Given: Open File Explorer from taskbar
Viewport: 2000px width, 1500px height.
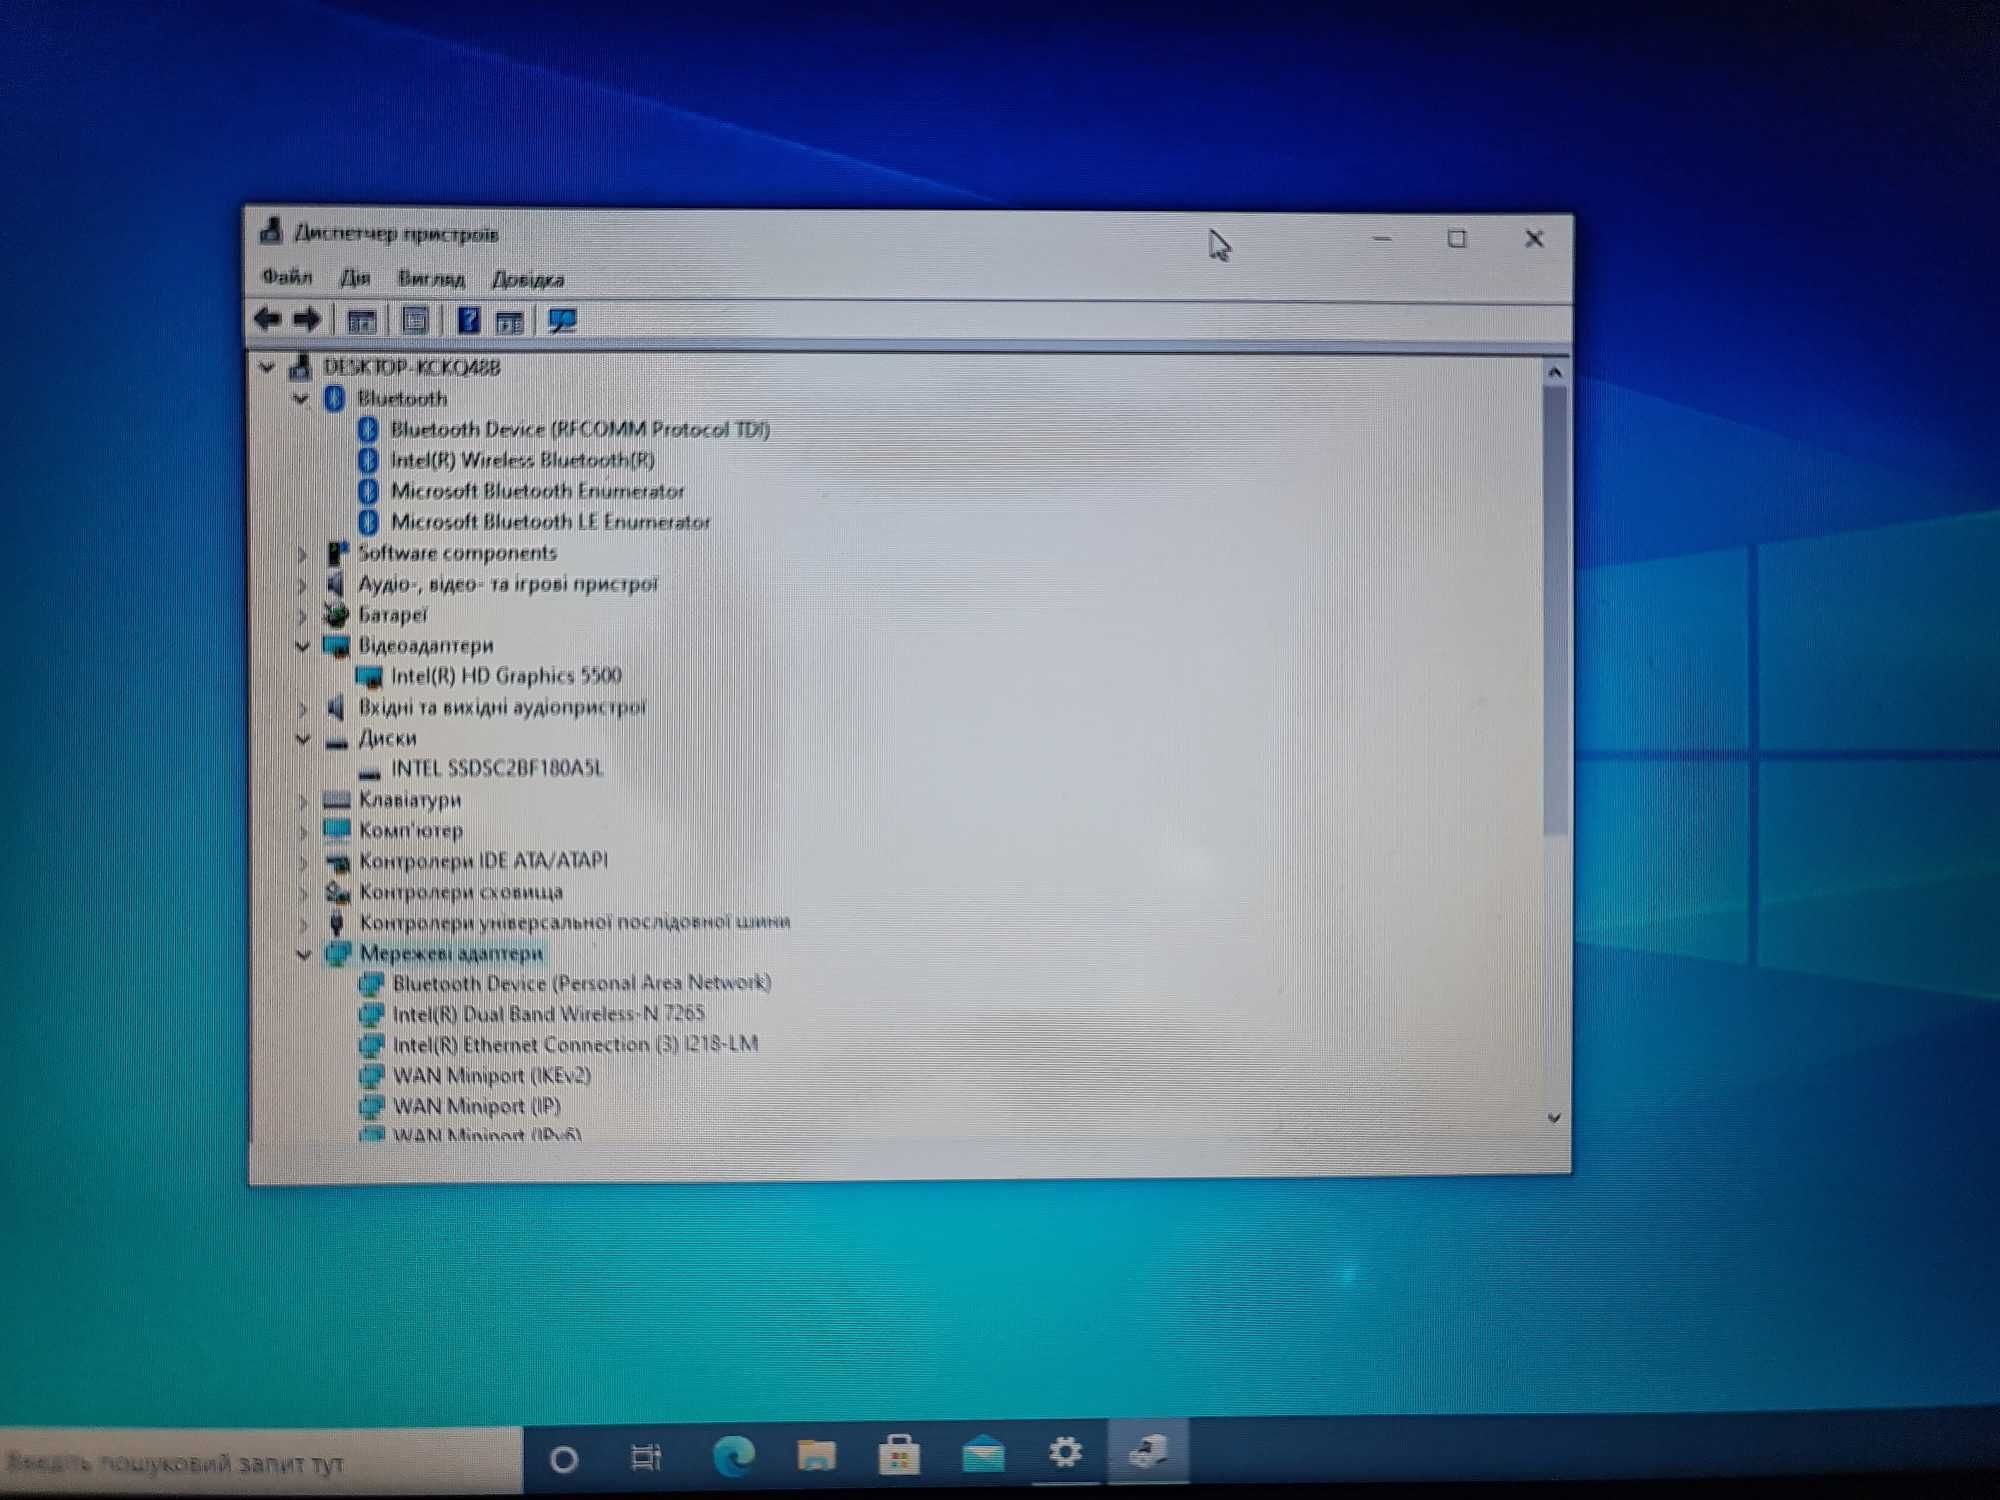Looking at the screenshot, I should pos(816,1455).
